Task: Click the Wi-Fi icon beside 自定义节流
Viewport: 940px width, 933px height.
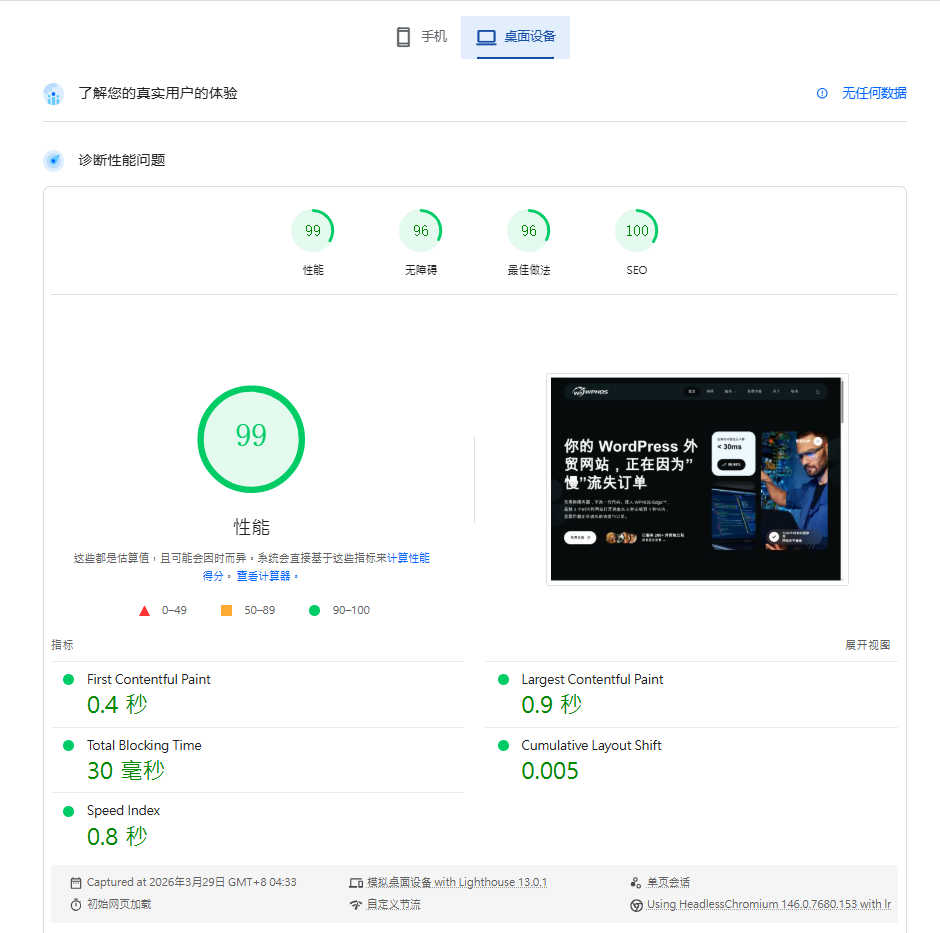Action: click(355, 905)
